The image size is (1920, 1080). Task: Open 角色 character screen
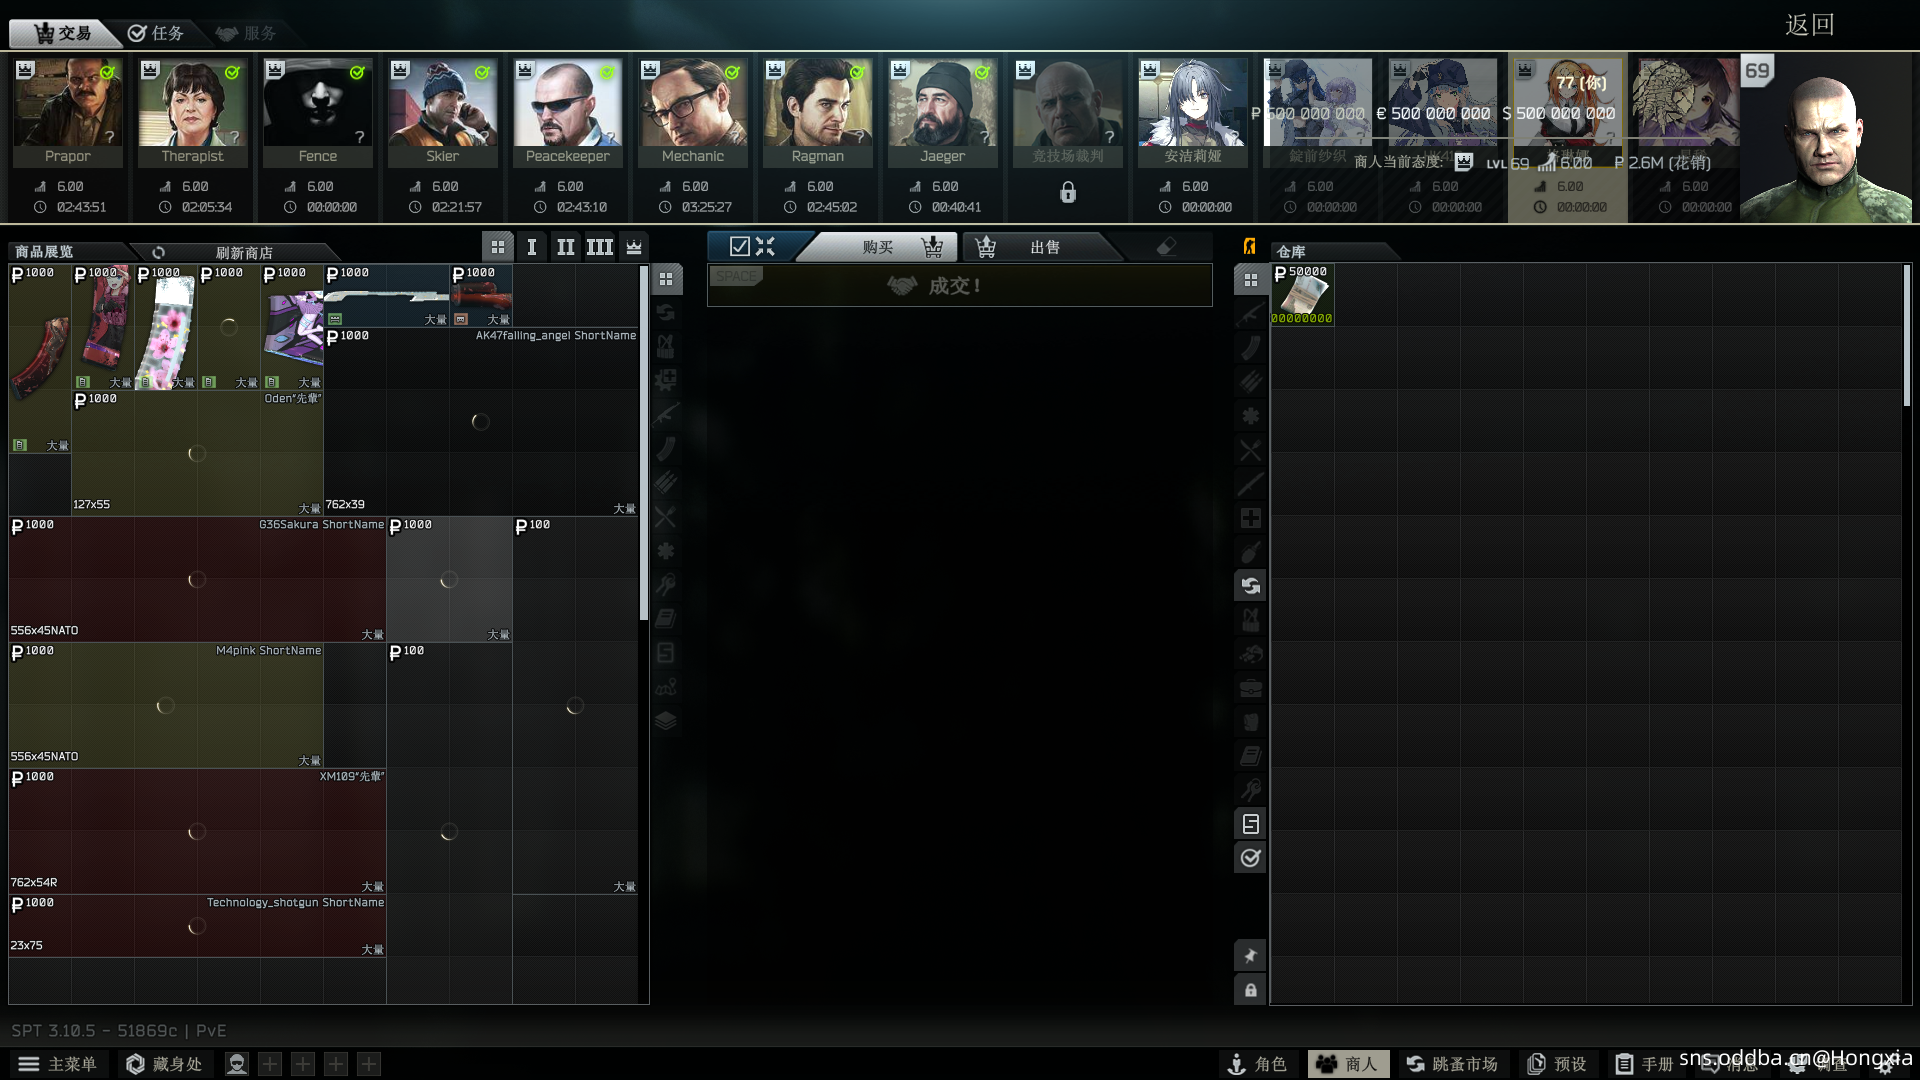pos(1258,1064)
